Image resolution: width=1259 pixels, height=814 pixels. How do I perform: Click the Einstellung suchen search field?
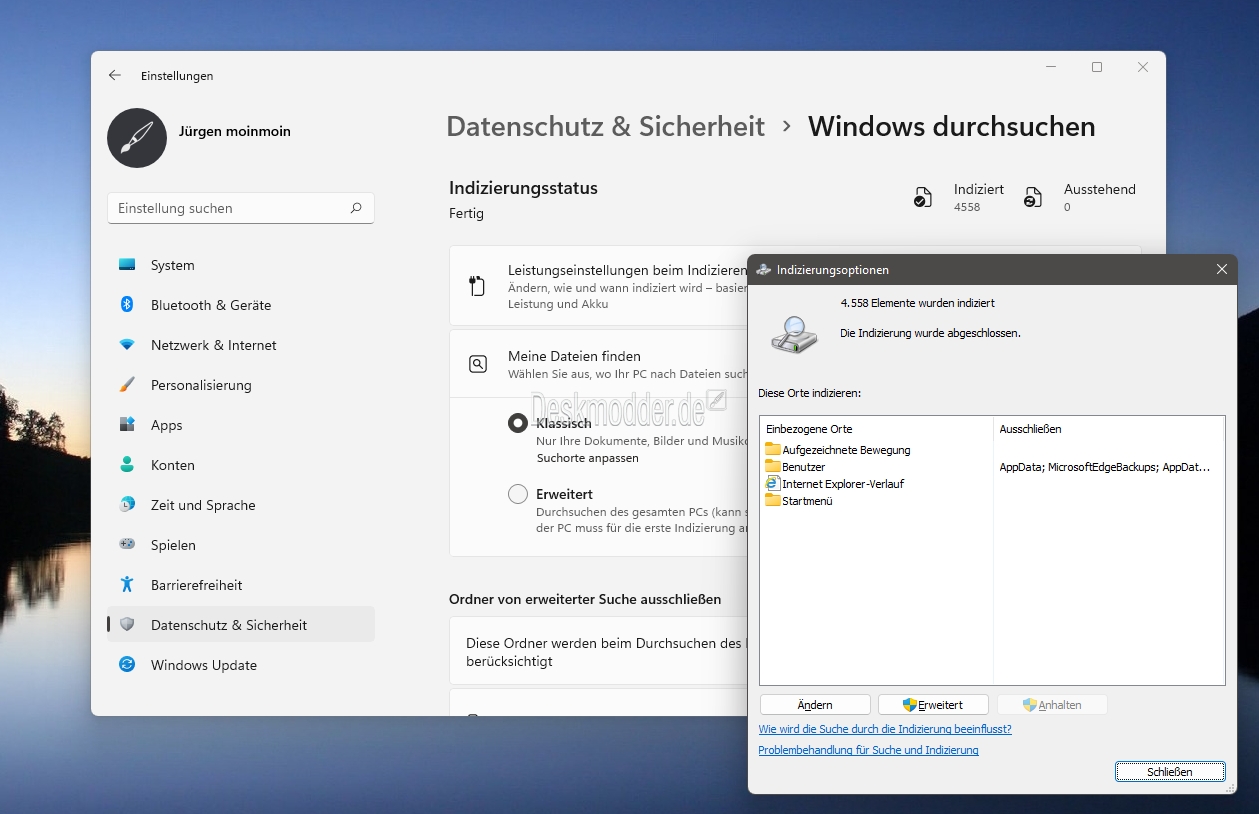[240, 208]
